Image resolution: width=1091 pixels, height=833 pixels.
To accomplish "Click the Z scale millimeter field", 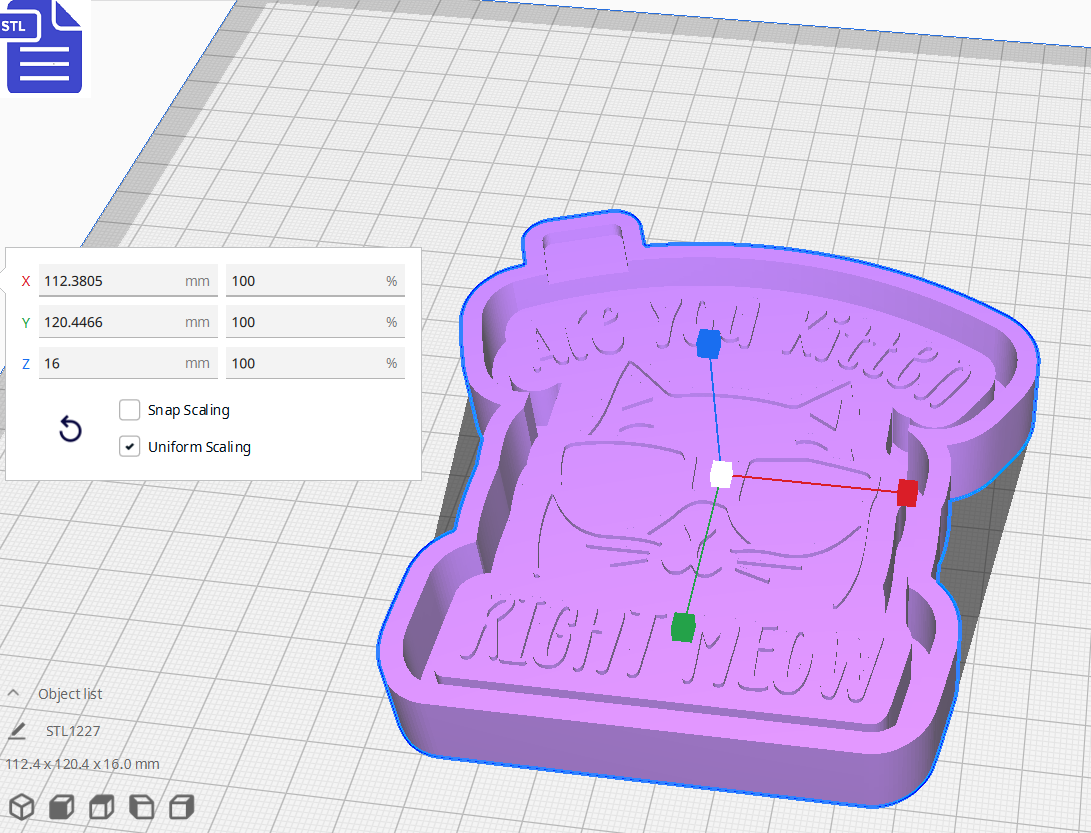I will [x=128, y=363].
